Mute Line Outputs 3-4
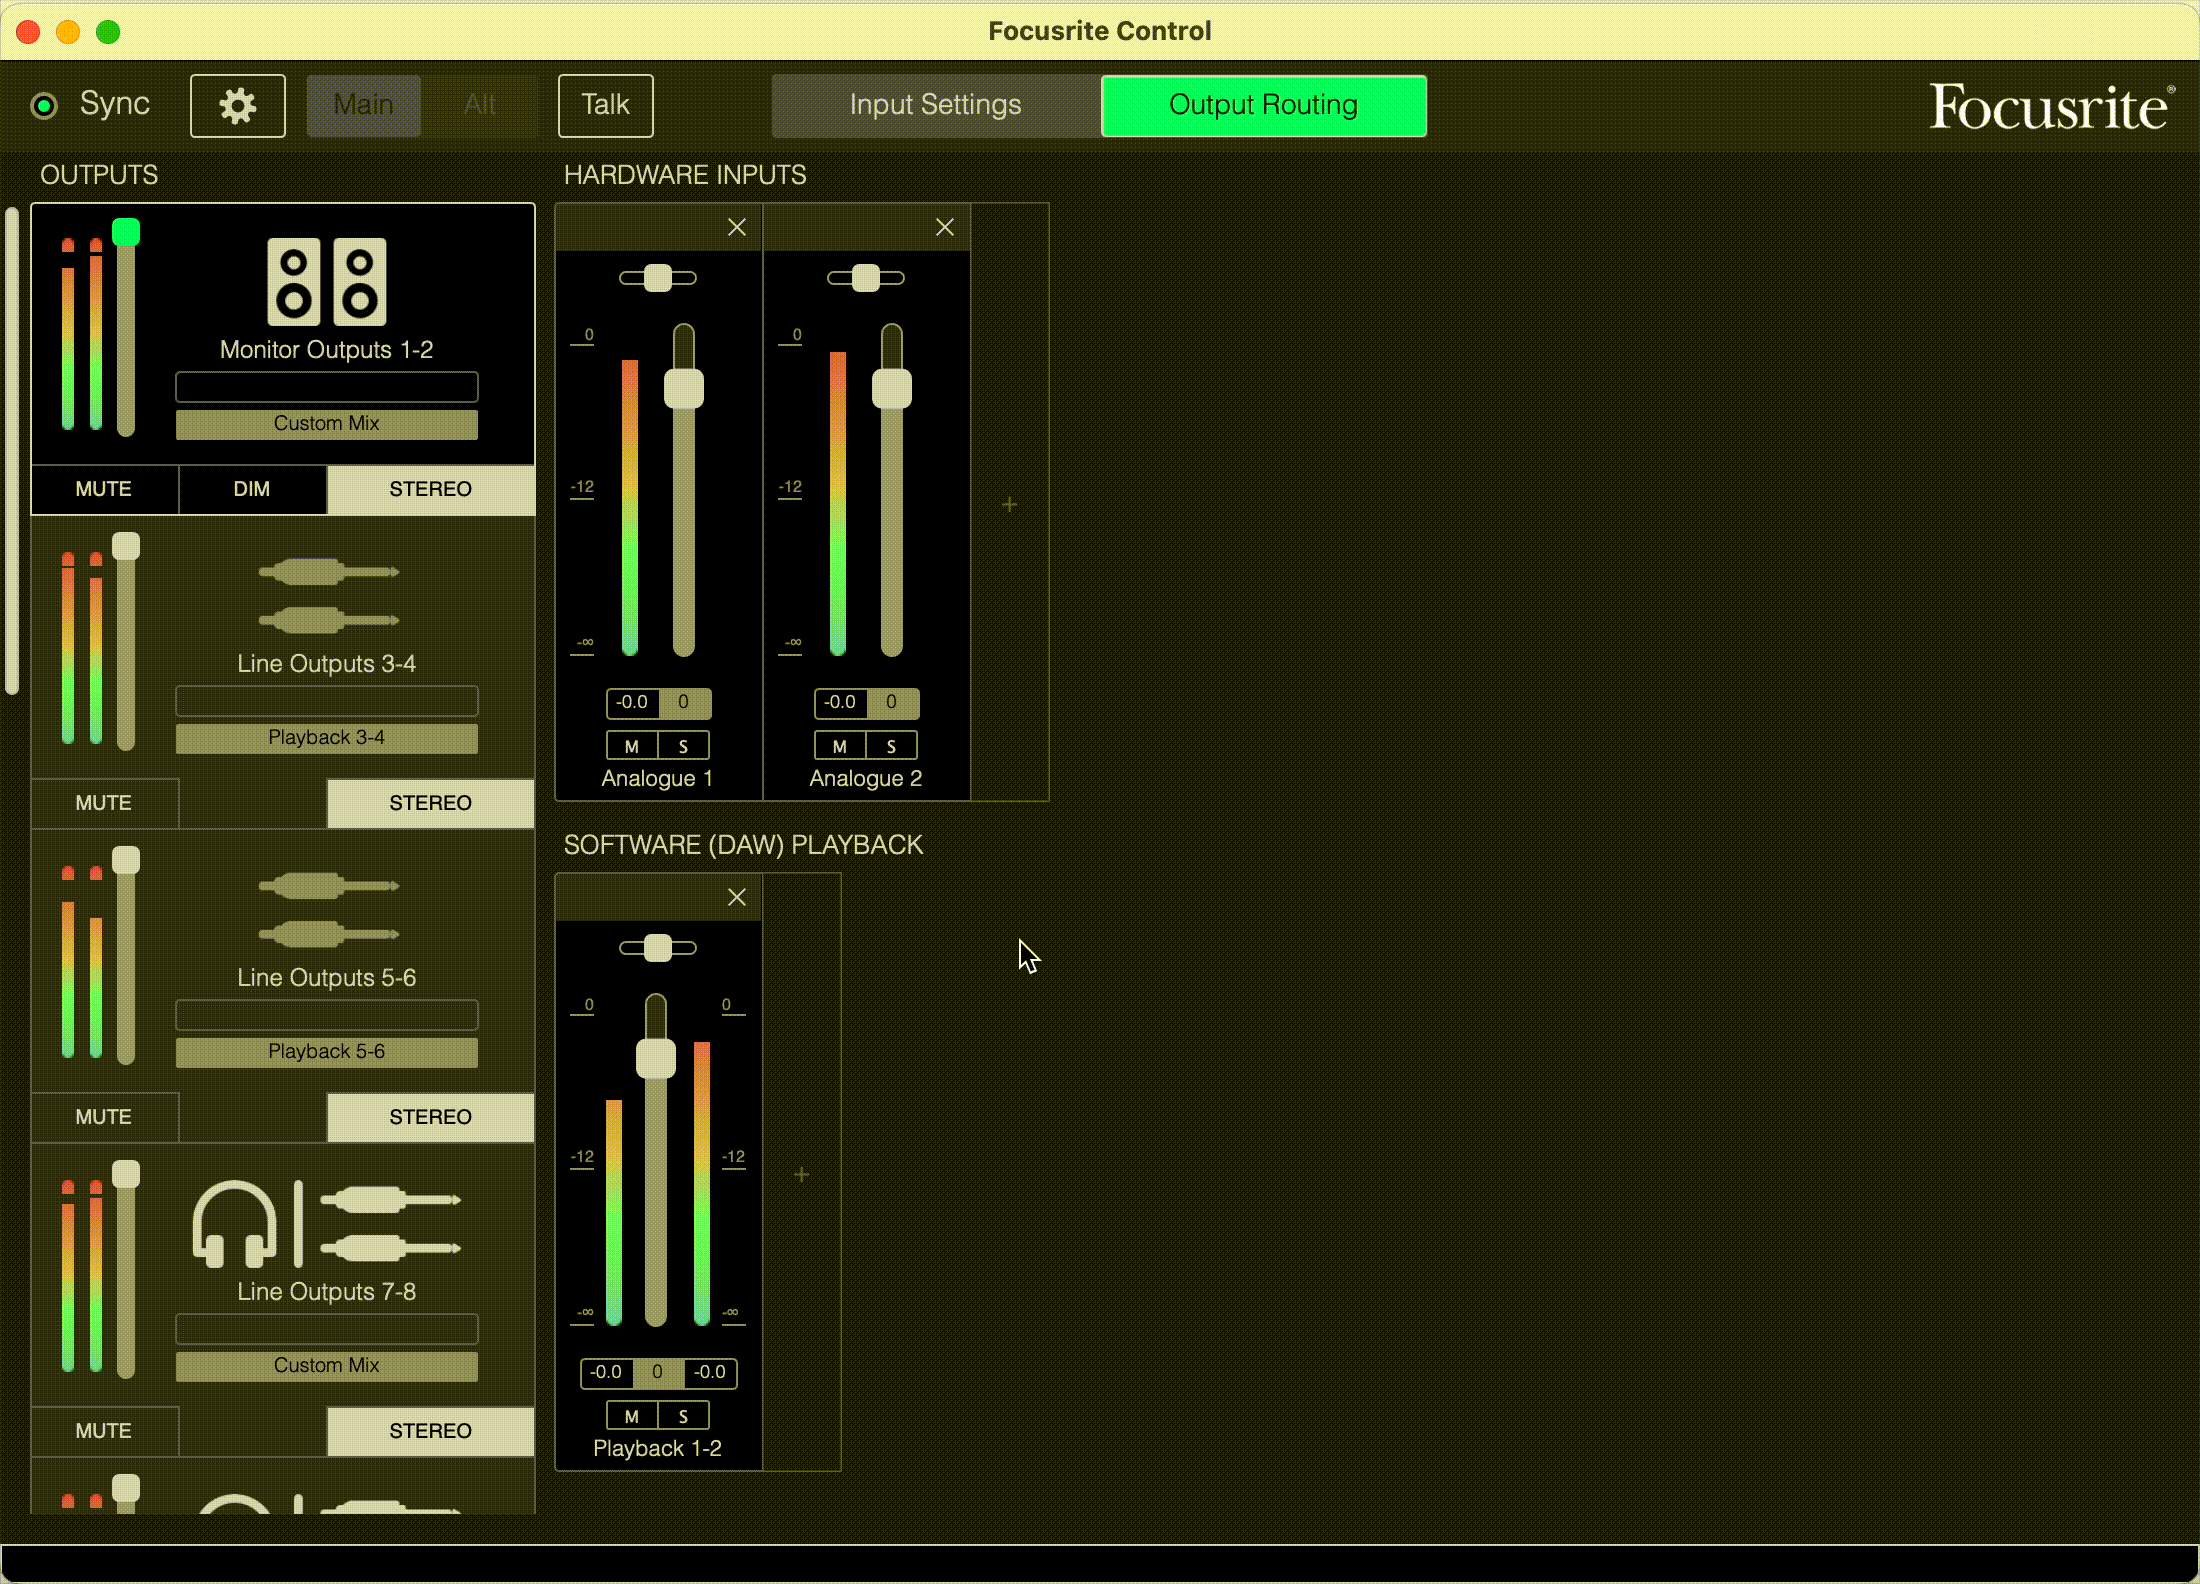The image size is (2200, 1584). pos(104,803)
